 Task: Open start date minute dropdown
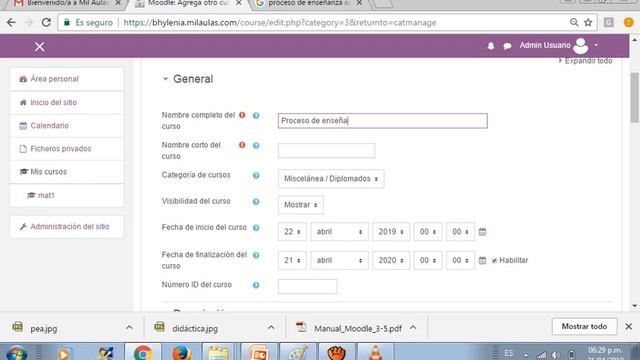coord(460,232)
